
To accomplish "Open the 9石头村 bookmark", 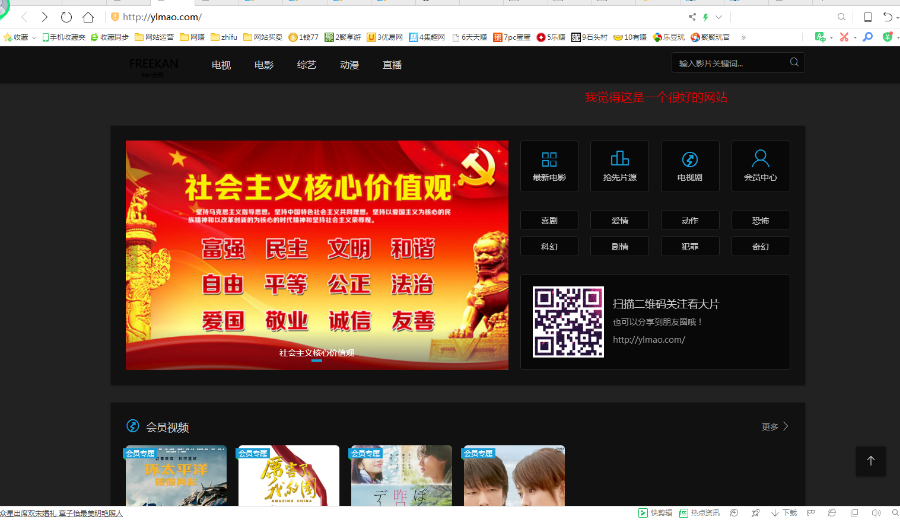I will pos(589,37).
